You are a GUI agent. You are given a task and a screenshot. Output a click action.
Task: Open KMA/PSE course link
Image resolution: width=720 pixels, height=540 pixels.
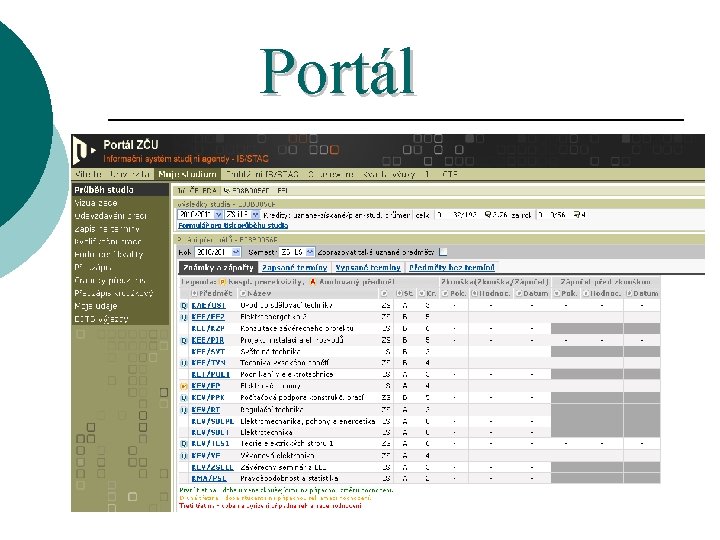click(x=209, y=478)
